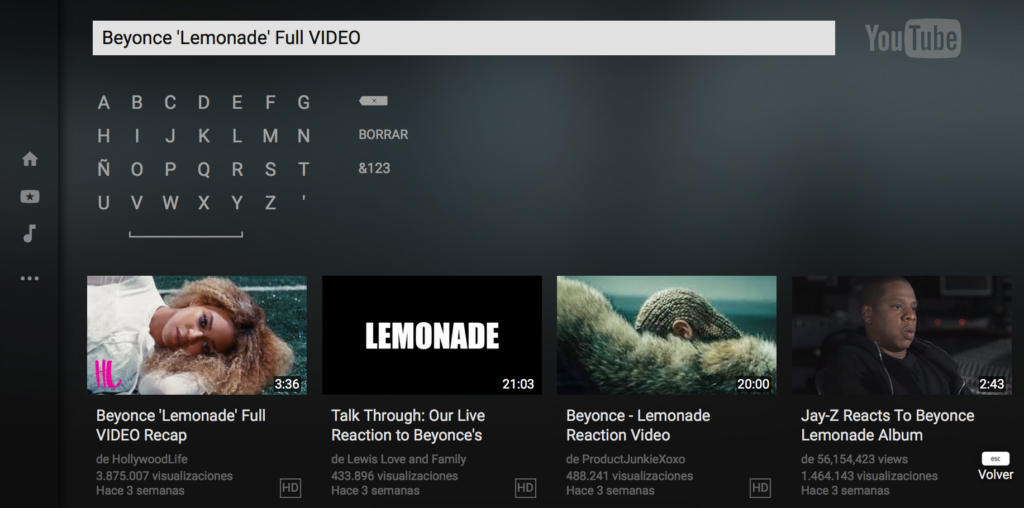Select letter I on the keyboard
The height and width of the screenshot is (508, 1024).
pos(136,136)
